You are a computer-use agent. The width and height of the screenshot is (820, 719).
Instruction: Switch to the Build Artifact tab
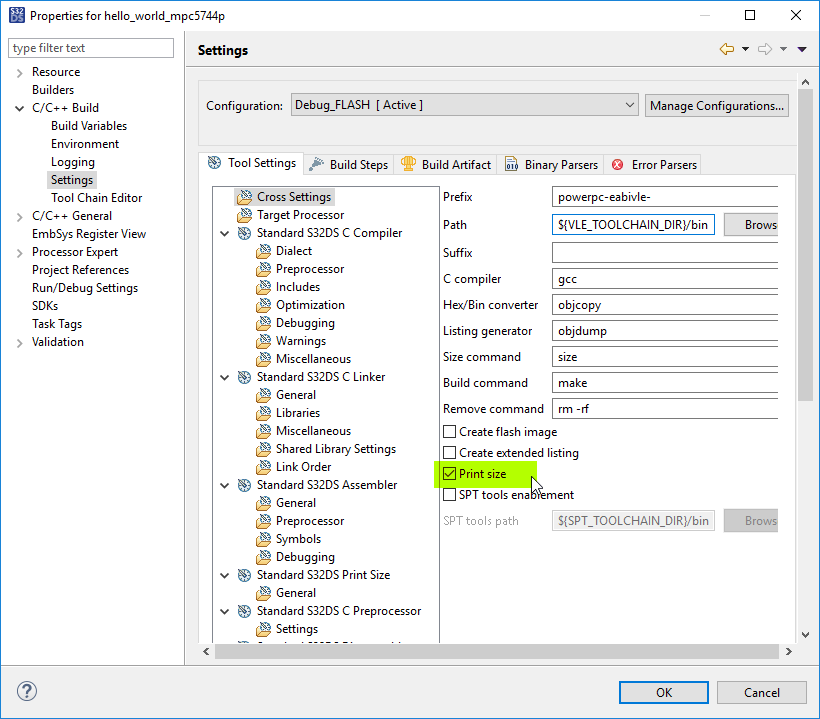(447, 165)
